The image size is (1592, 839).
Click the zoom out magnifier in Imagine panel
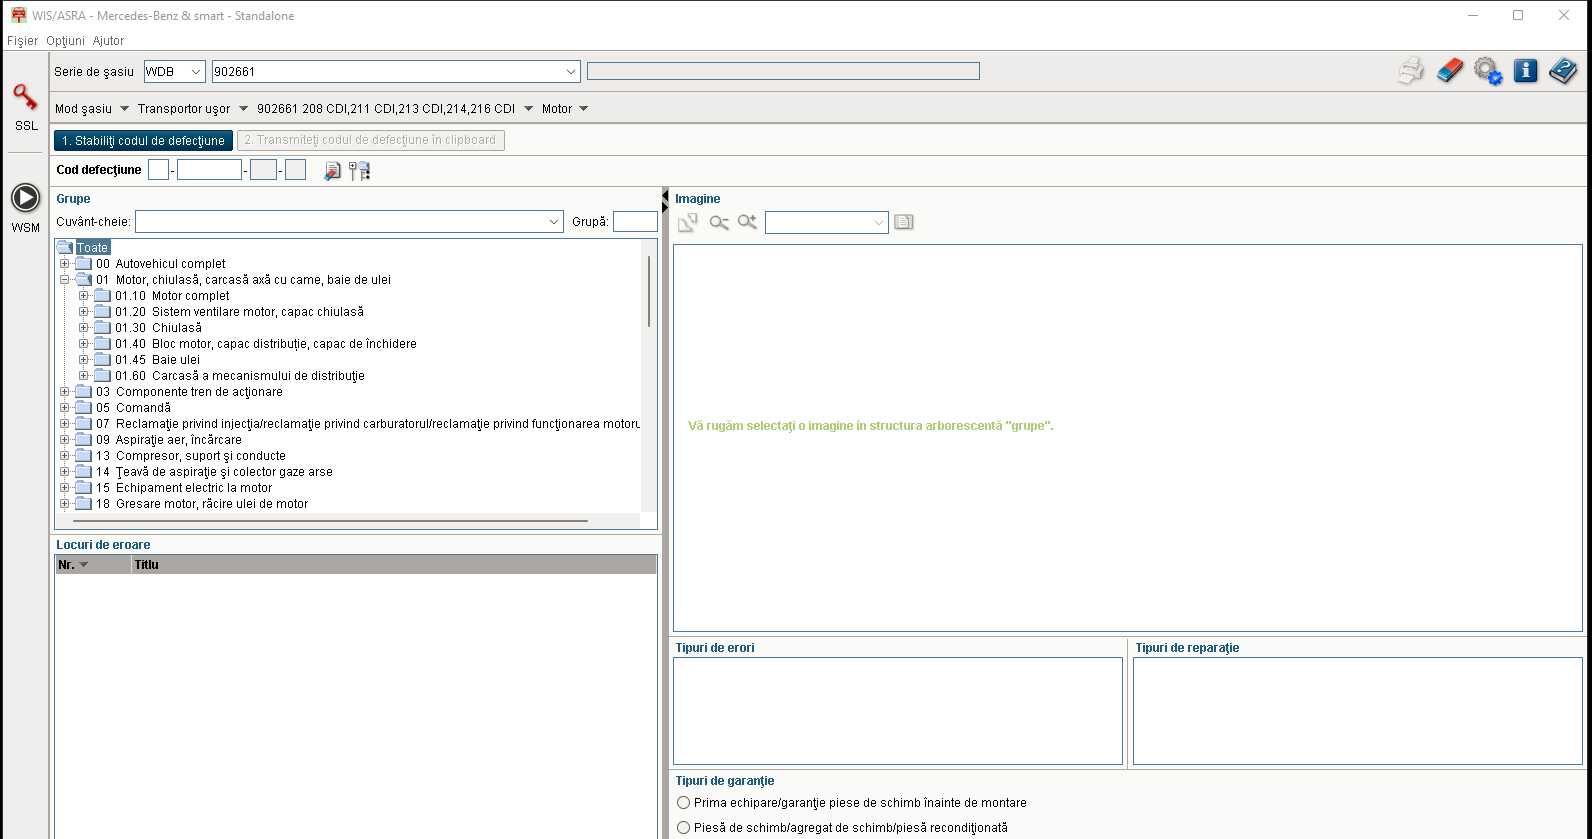[x=718, y=222]
